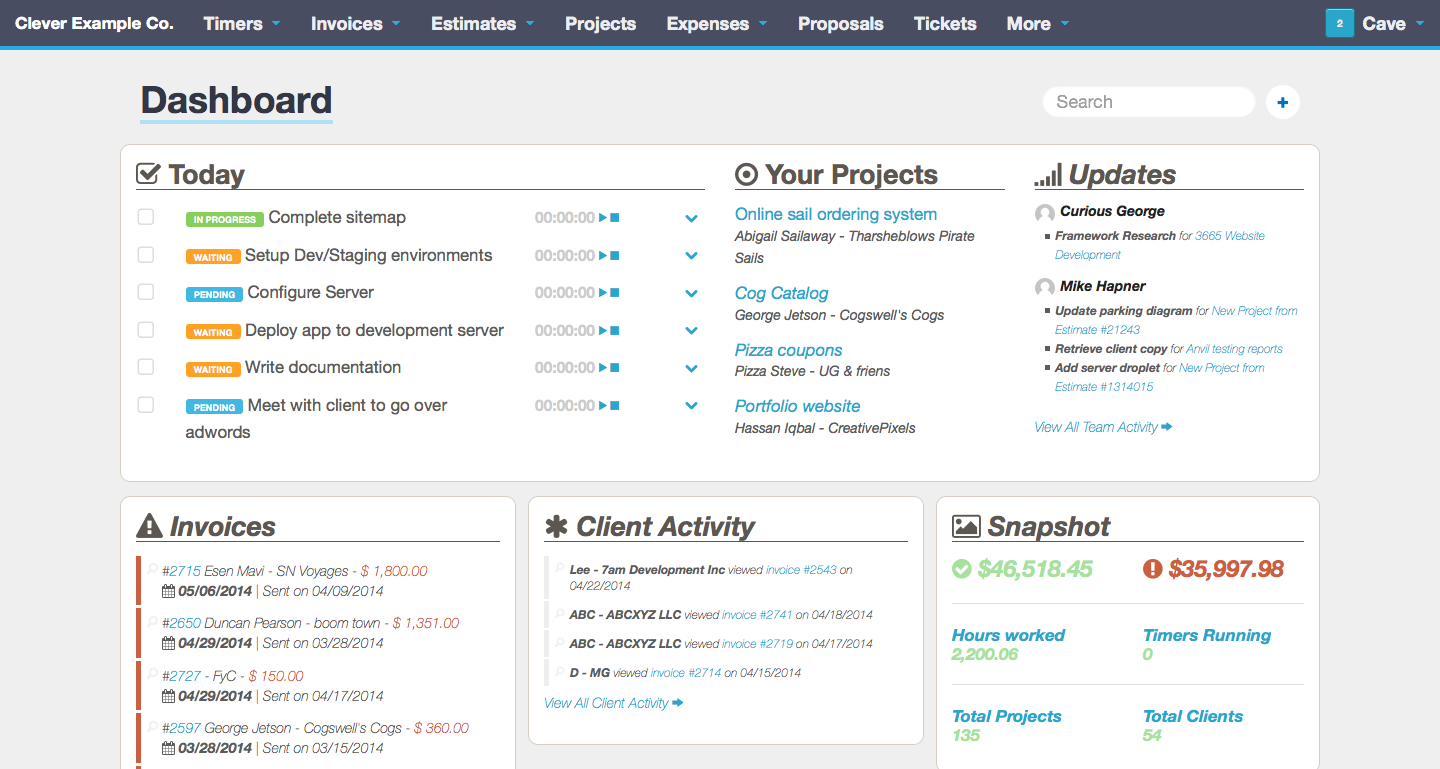Expand the Deploy app to development server task
Image resolution: width=1440 pixels, height=769 pixels.
pyautogui.click(x=691, y=331)
